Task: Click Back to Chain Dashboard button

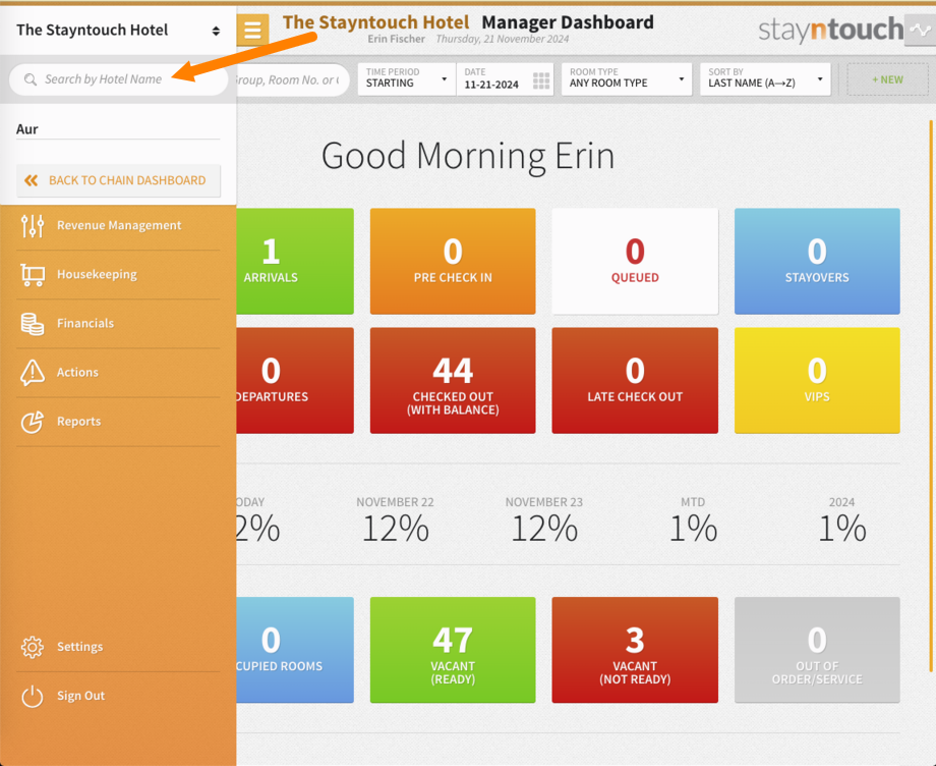Action: pos(118,180)
